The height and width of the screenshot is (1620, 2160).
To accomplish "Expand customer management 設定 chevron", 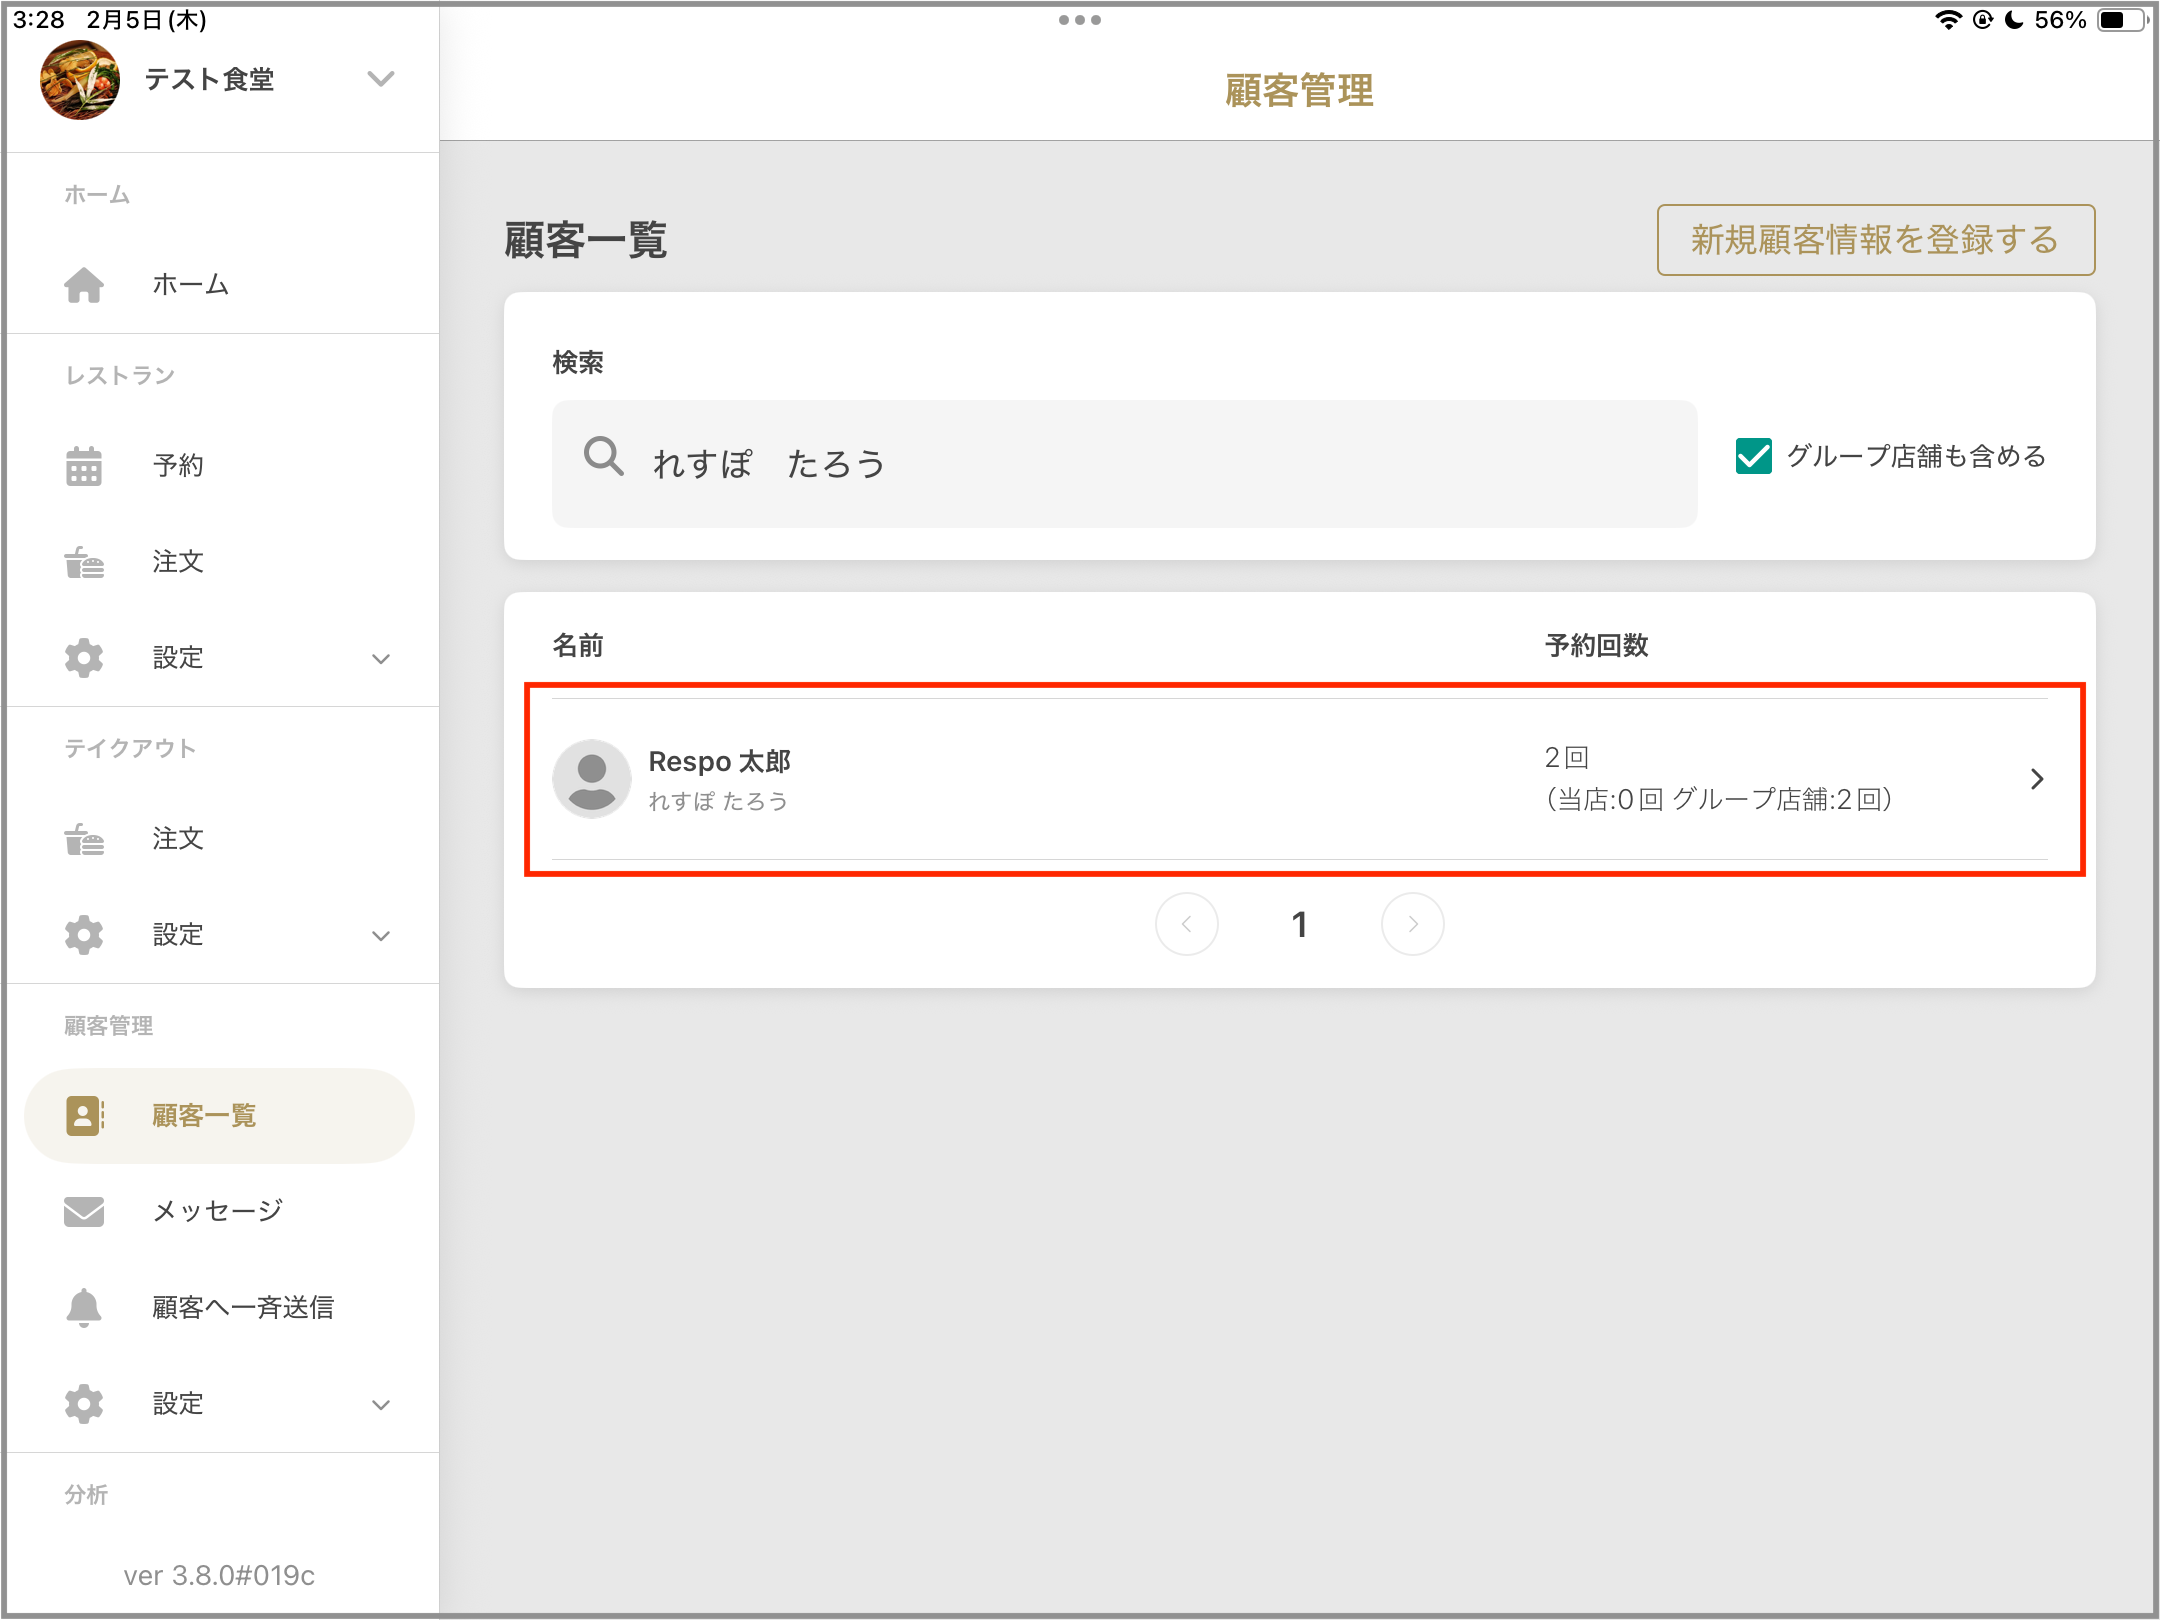I will click(x=381, y=1404).
